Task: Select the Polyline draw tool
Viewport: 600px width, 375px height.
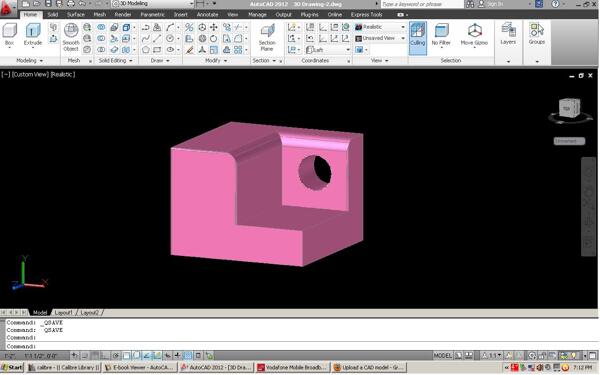Action: pyautogui.click(x=145, y=28)
